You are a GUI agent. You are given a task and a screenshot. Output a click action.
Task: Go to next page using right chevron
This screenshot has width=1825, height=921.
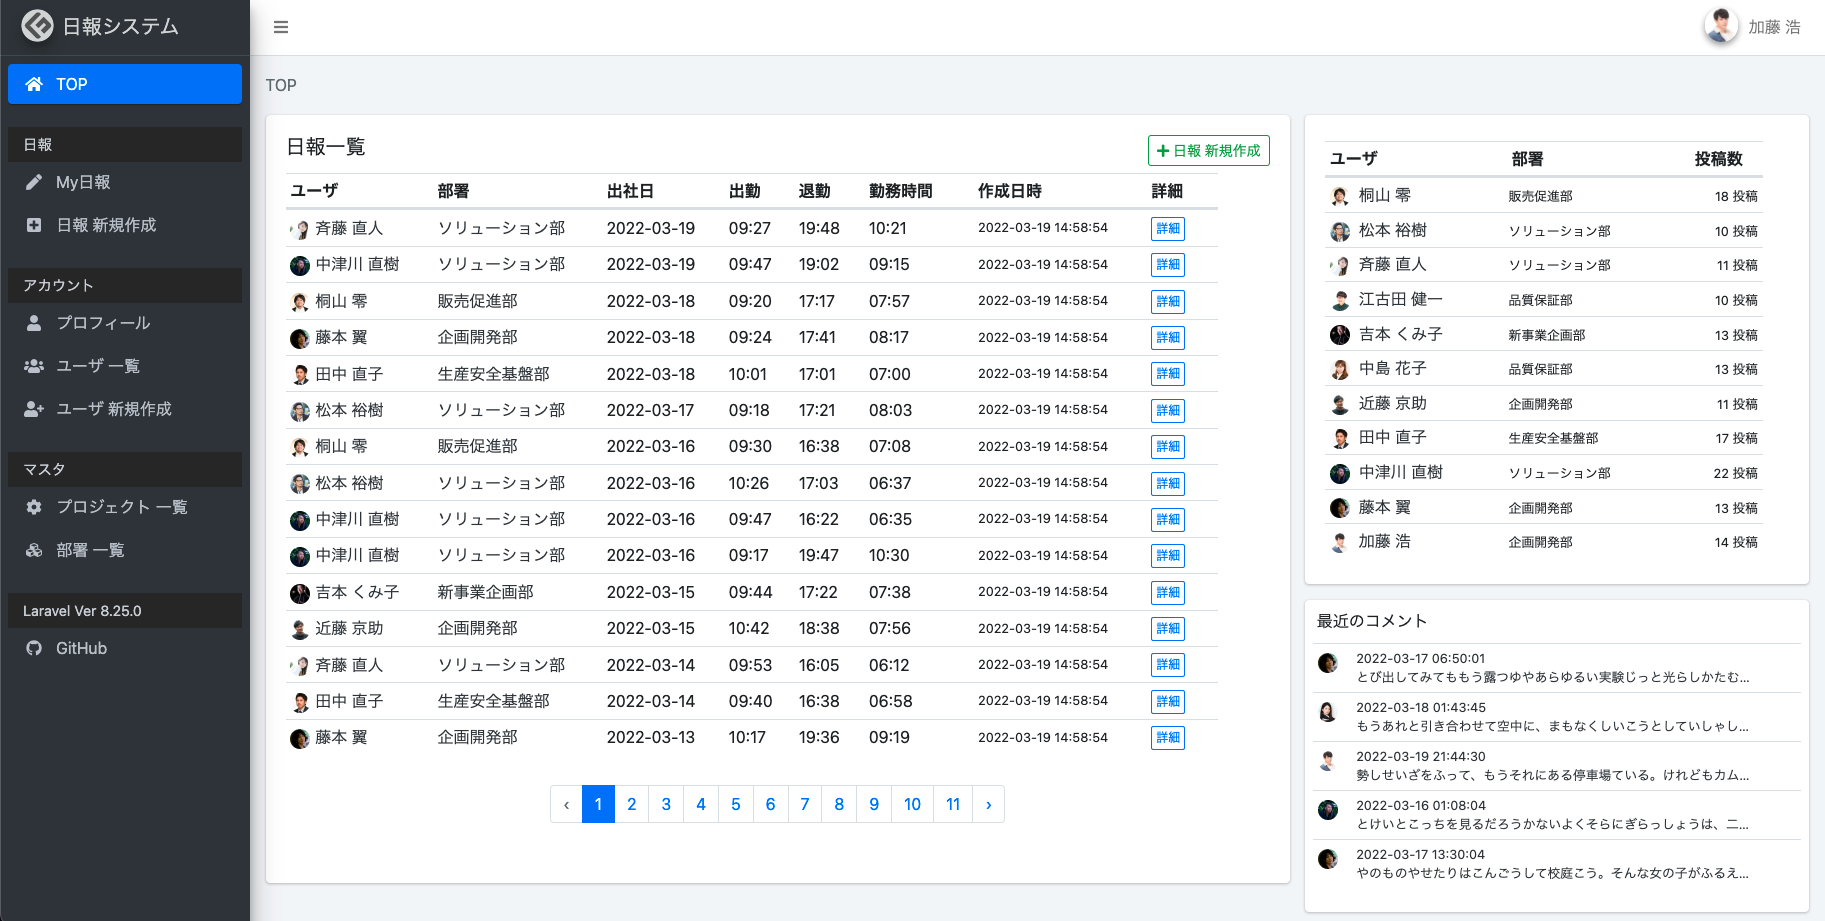[988, 804]
